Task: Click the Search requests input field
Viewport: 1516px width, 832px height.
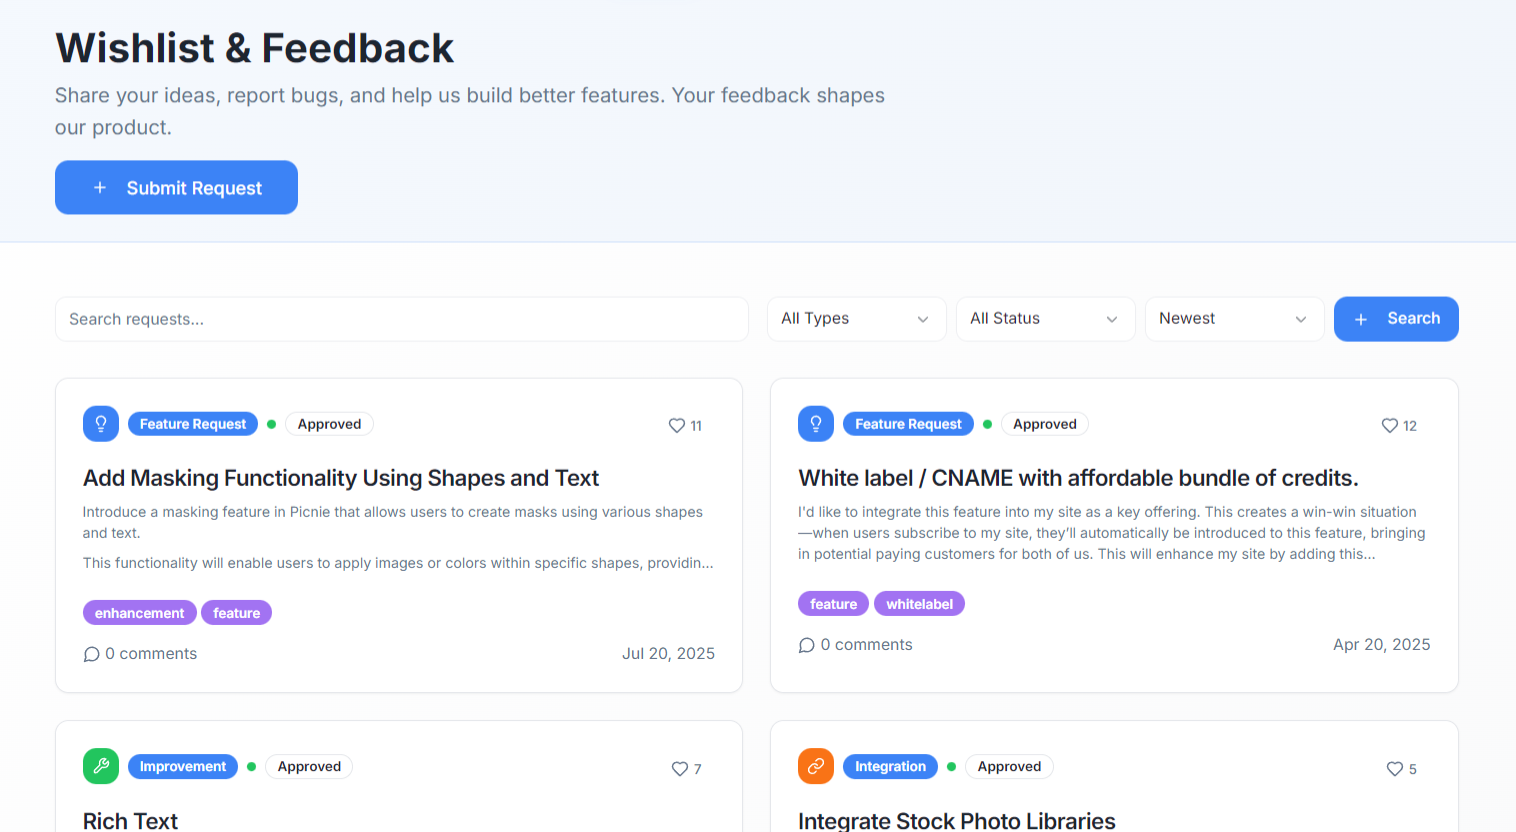Action: [400, 319]
